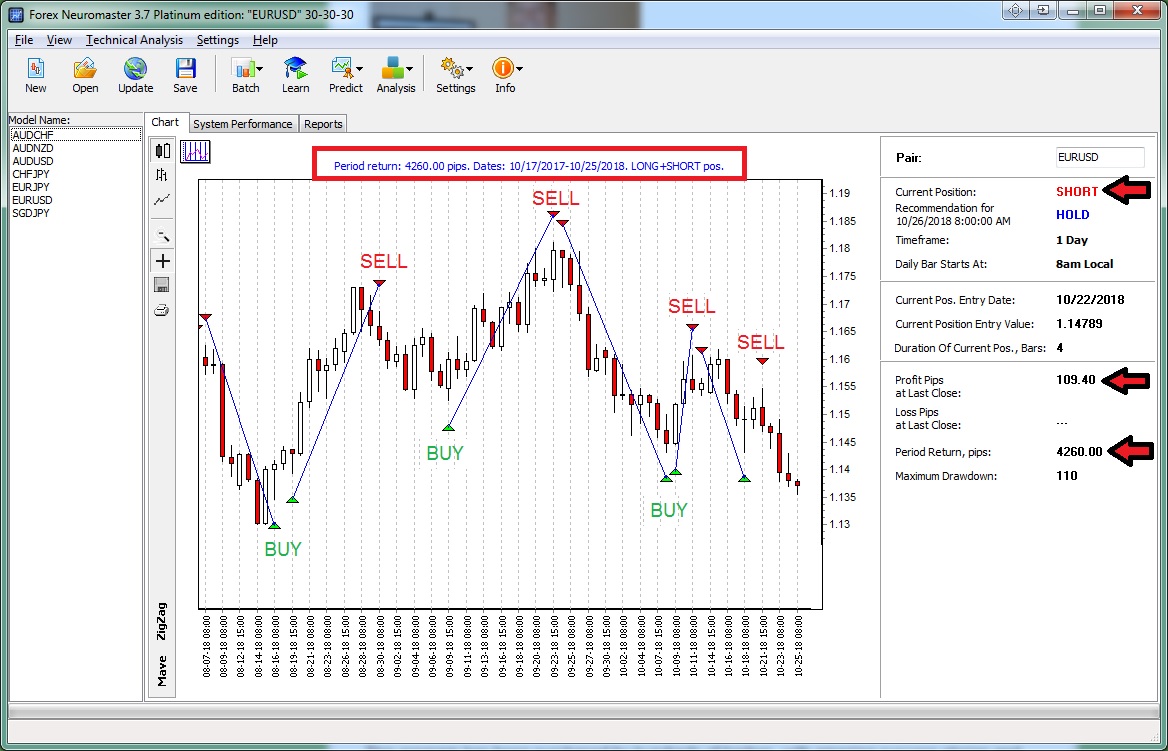Switch to the System Performance tab
The image size is (1168, 751).
pyautogui.click(x=243, y=124)
